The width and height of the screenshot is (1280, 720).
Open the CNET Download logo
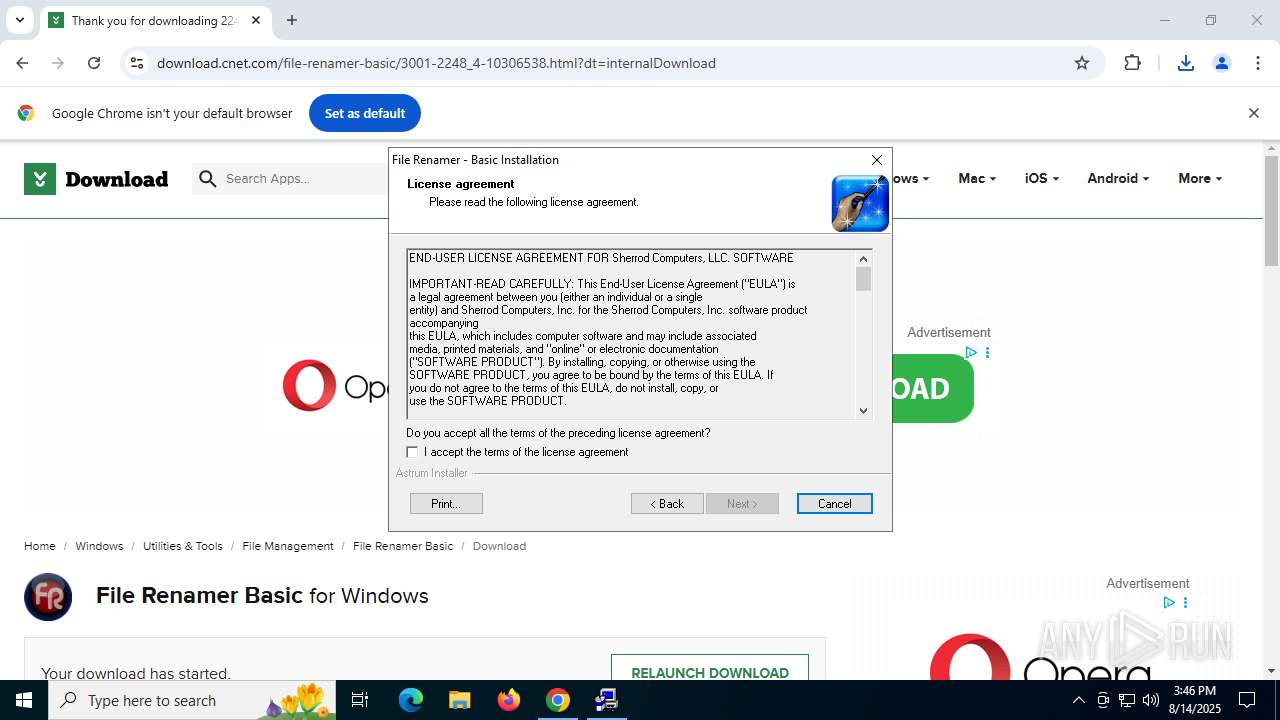click(96, 179)
